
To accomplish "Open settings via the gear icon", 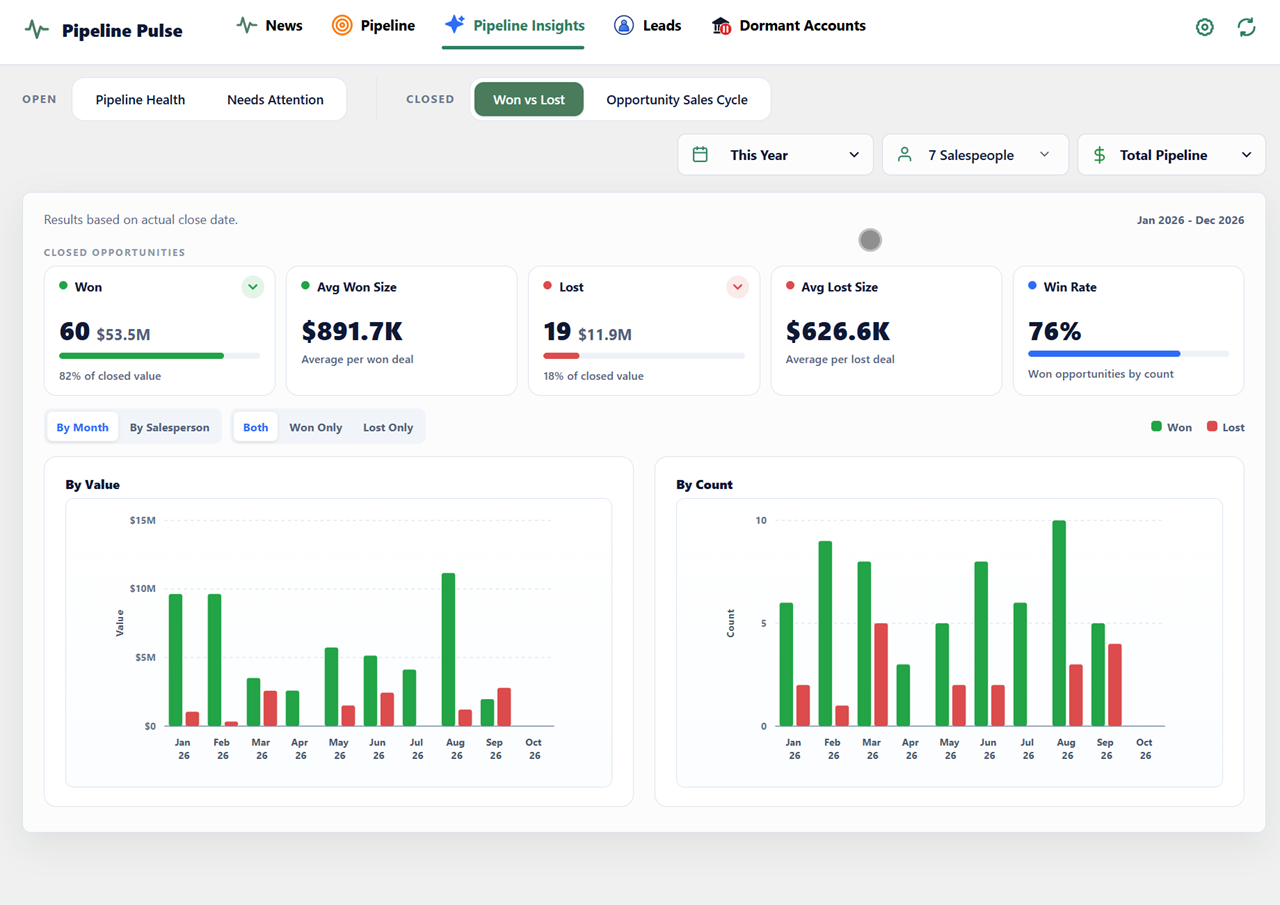I will 1205,28.
